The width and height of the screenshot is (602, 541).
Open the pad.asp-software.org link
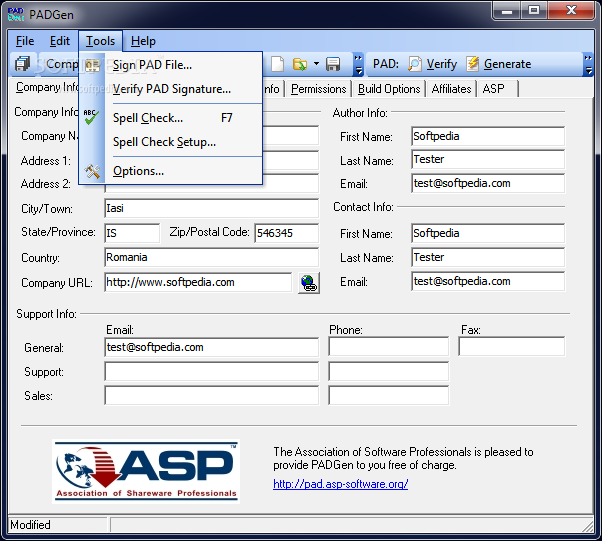click(x=340, y=484)
